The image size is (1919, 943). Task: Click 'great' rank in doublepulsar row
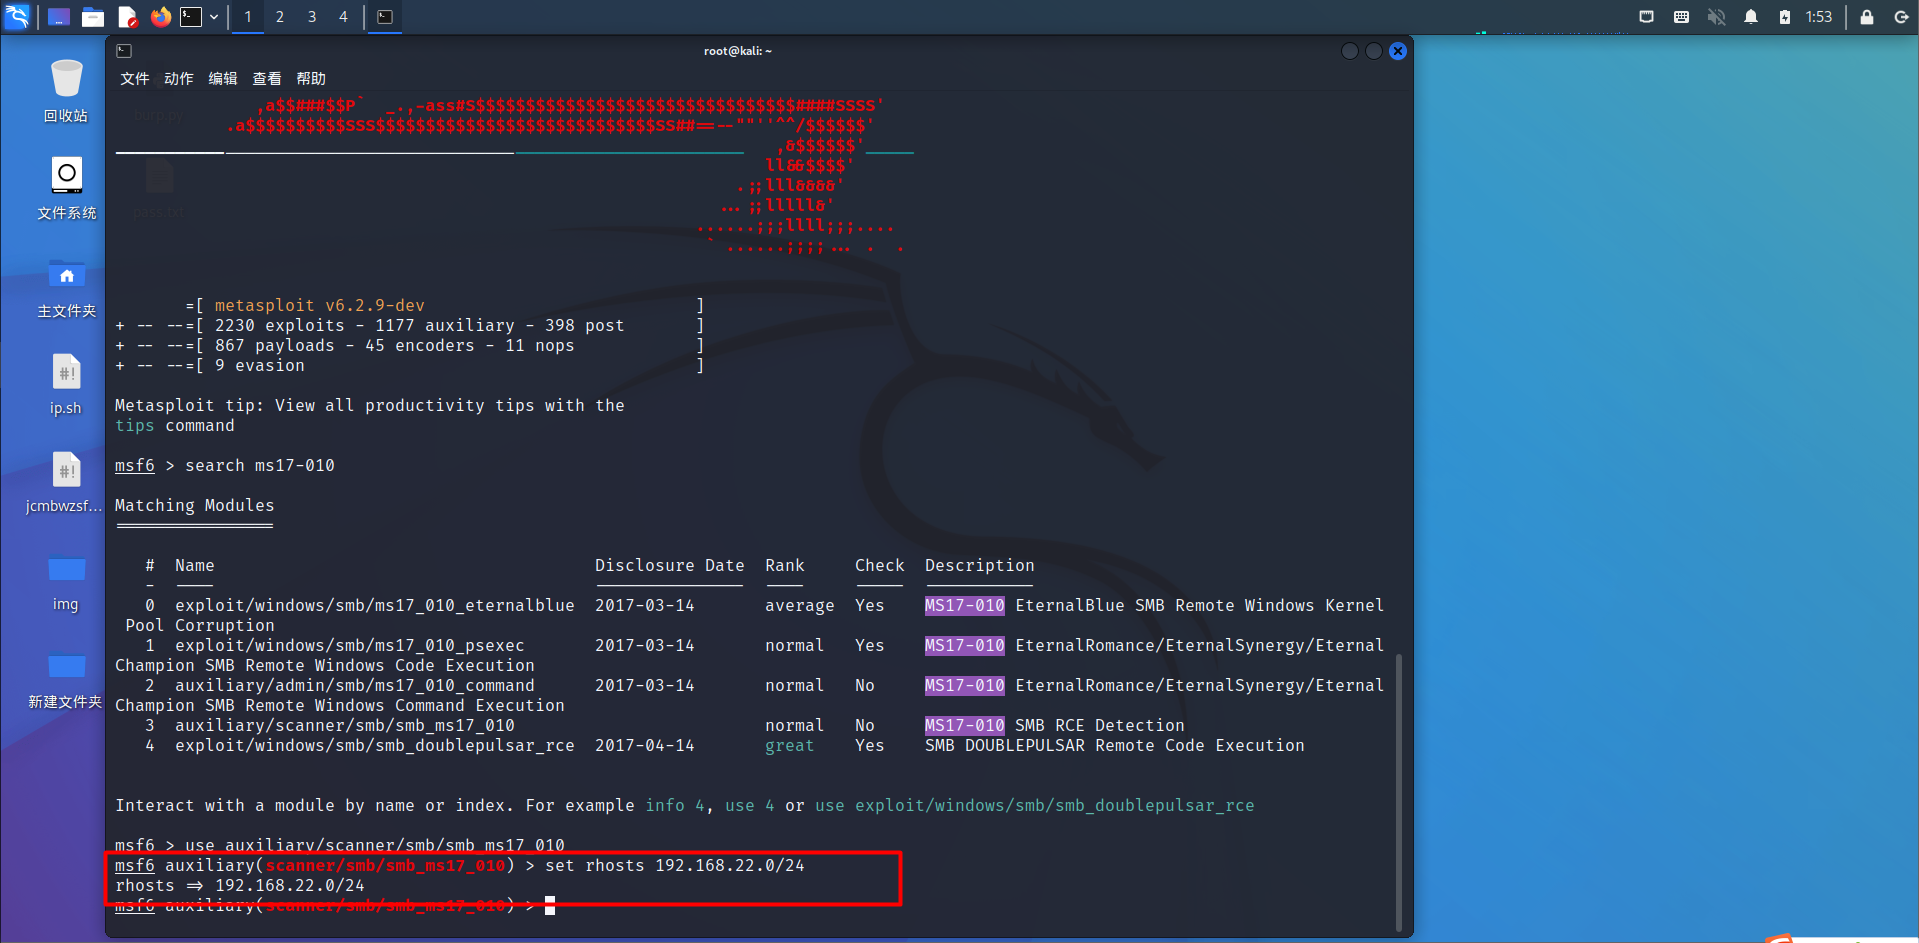(x=790, y=746)
